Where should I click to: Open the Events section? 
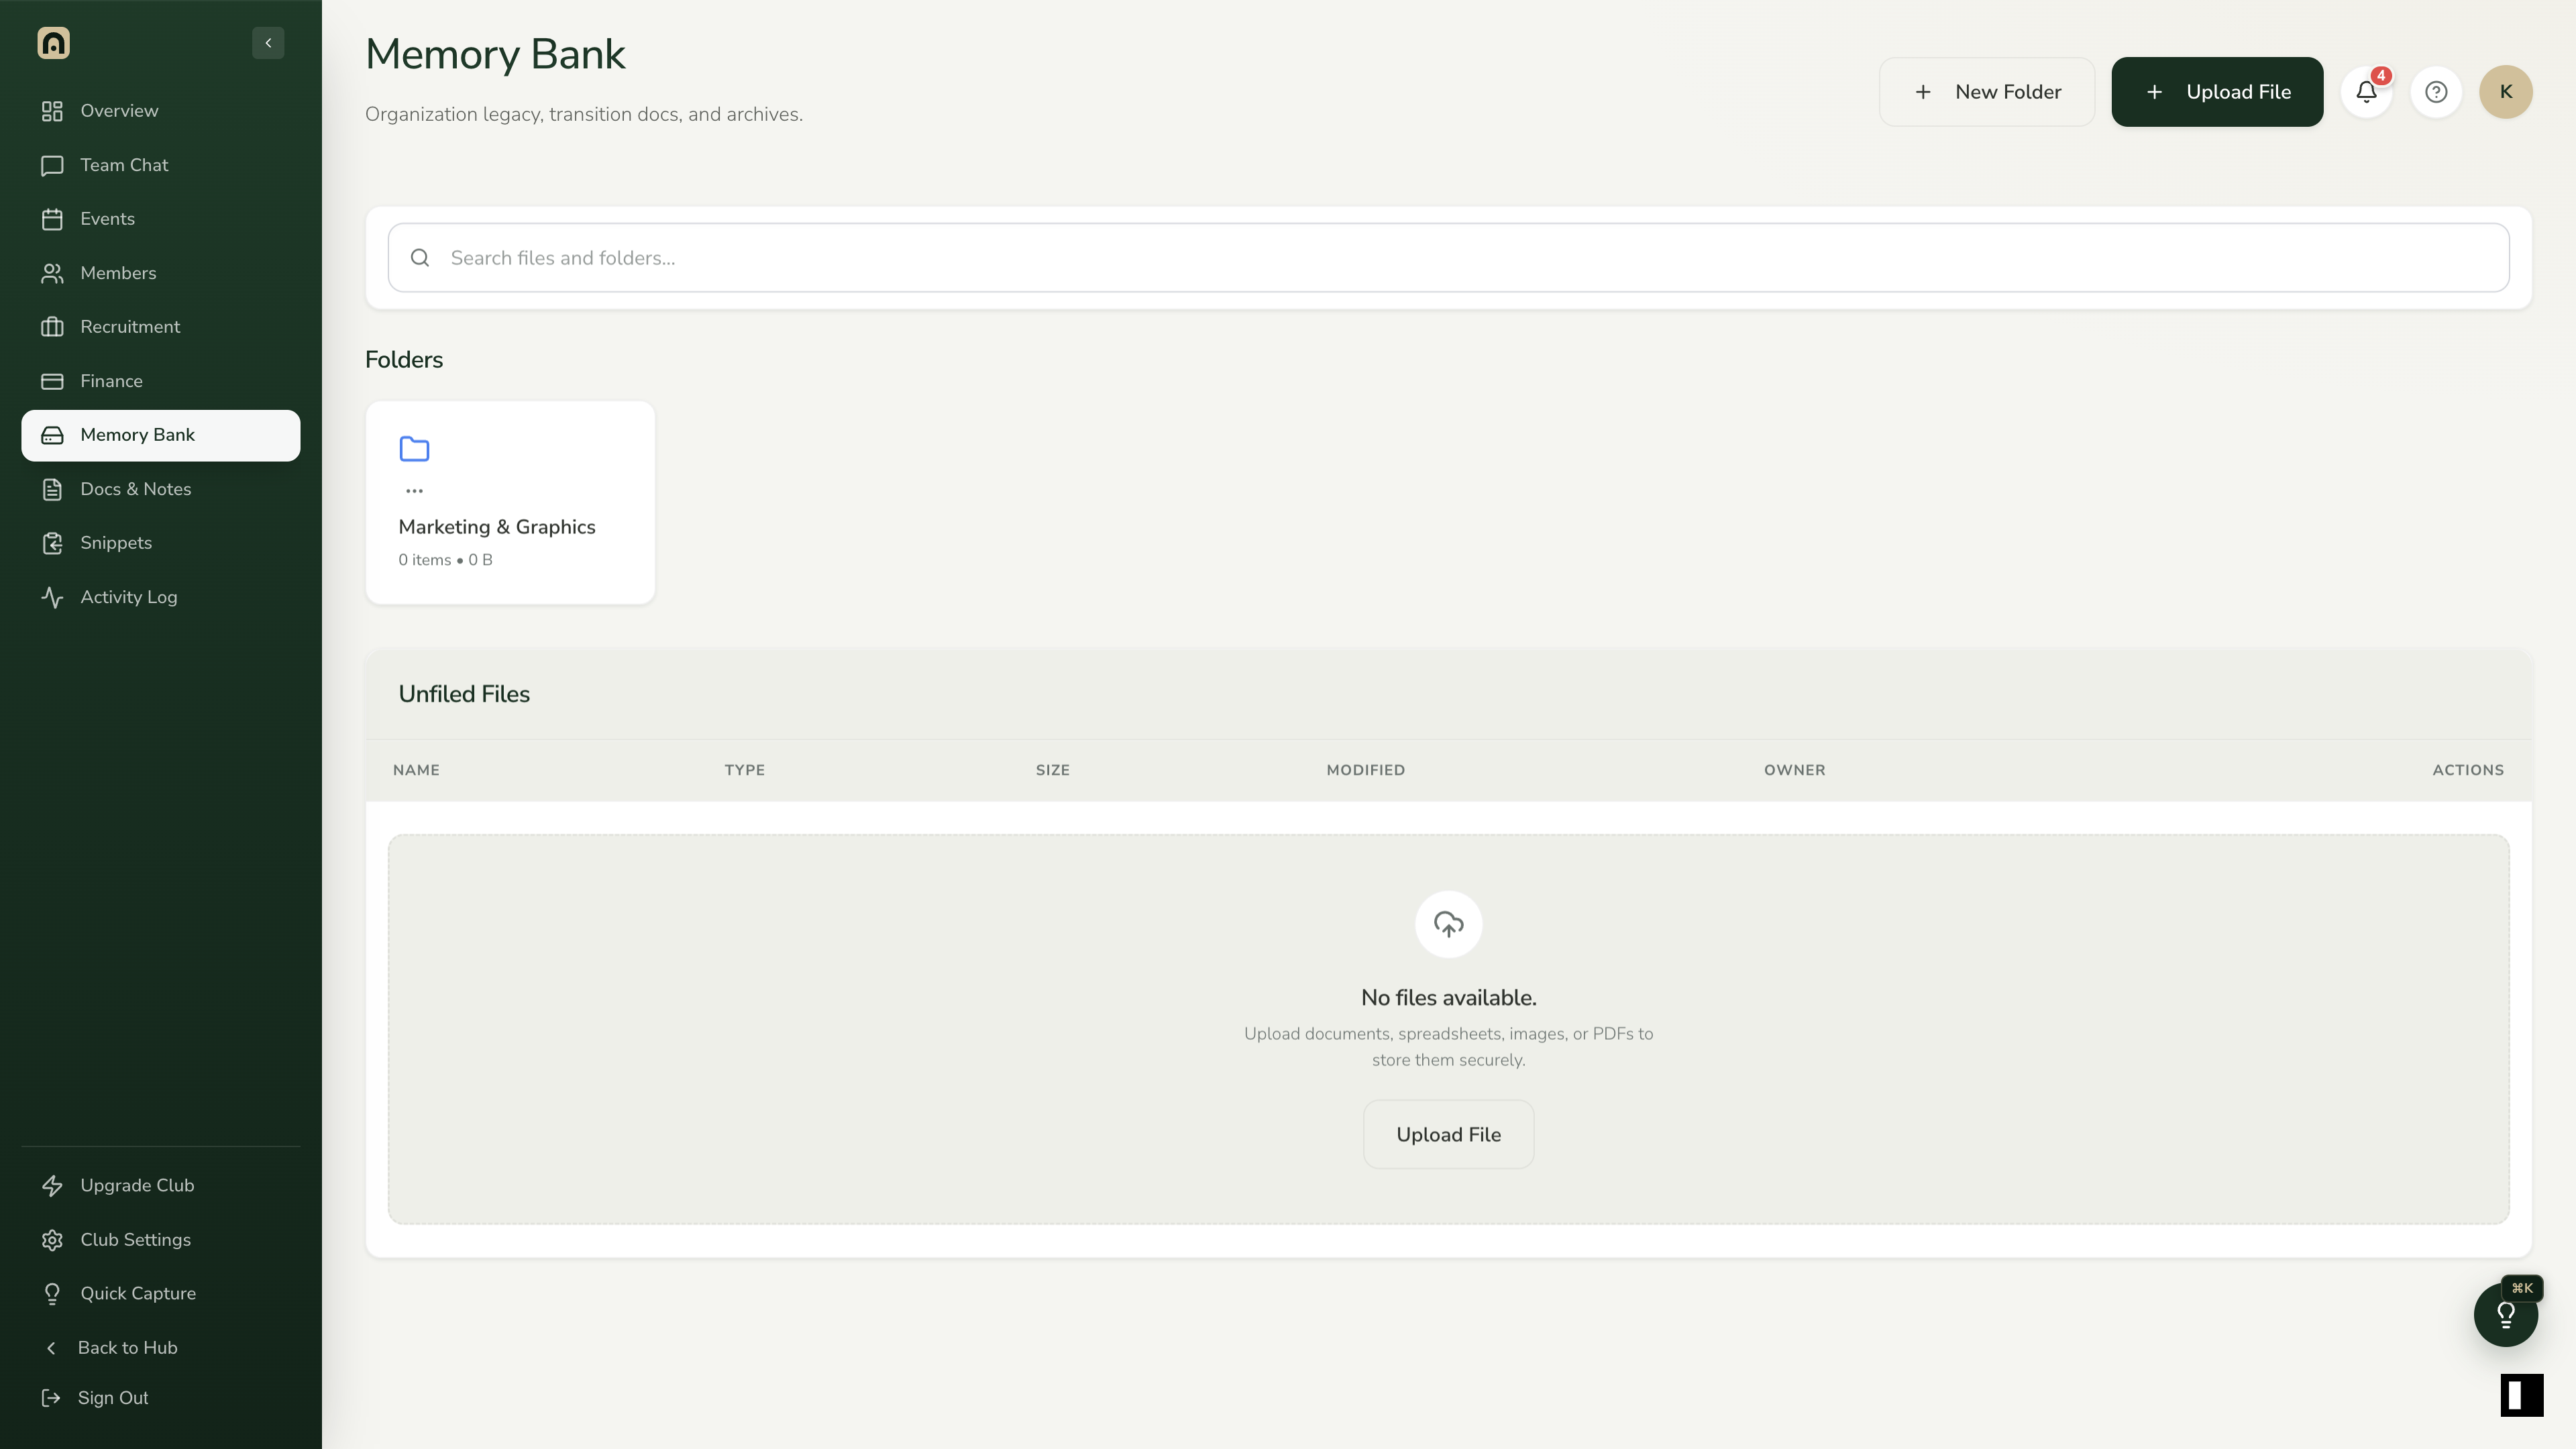[x=161, y=219]
